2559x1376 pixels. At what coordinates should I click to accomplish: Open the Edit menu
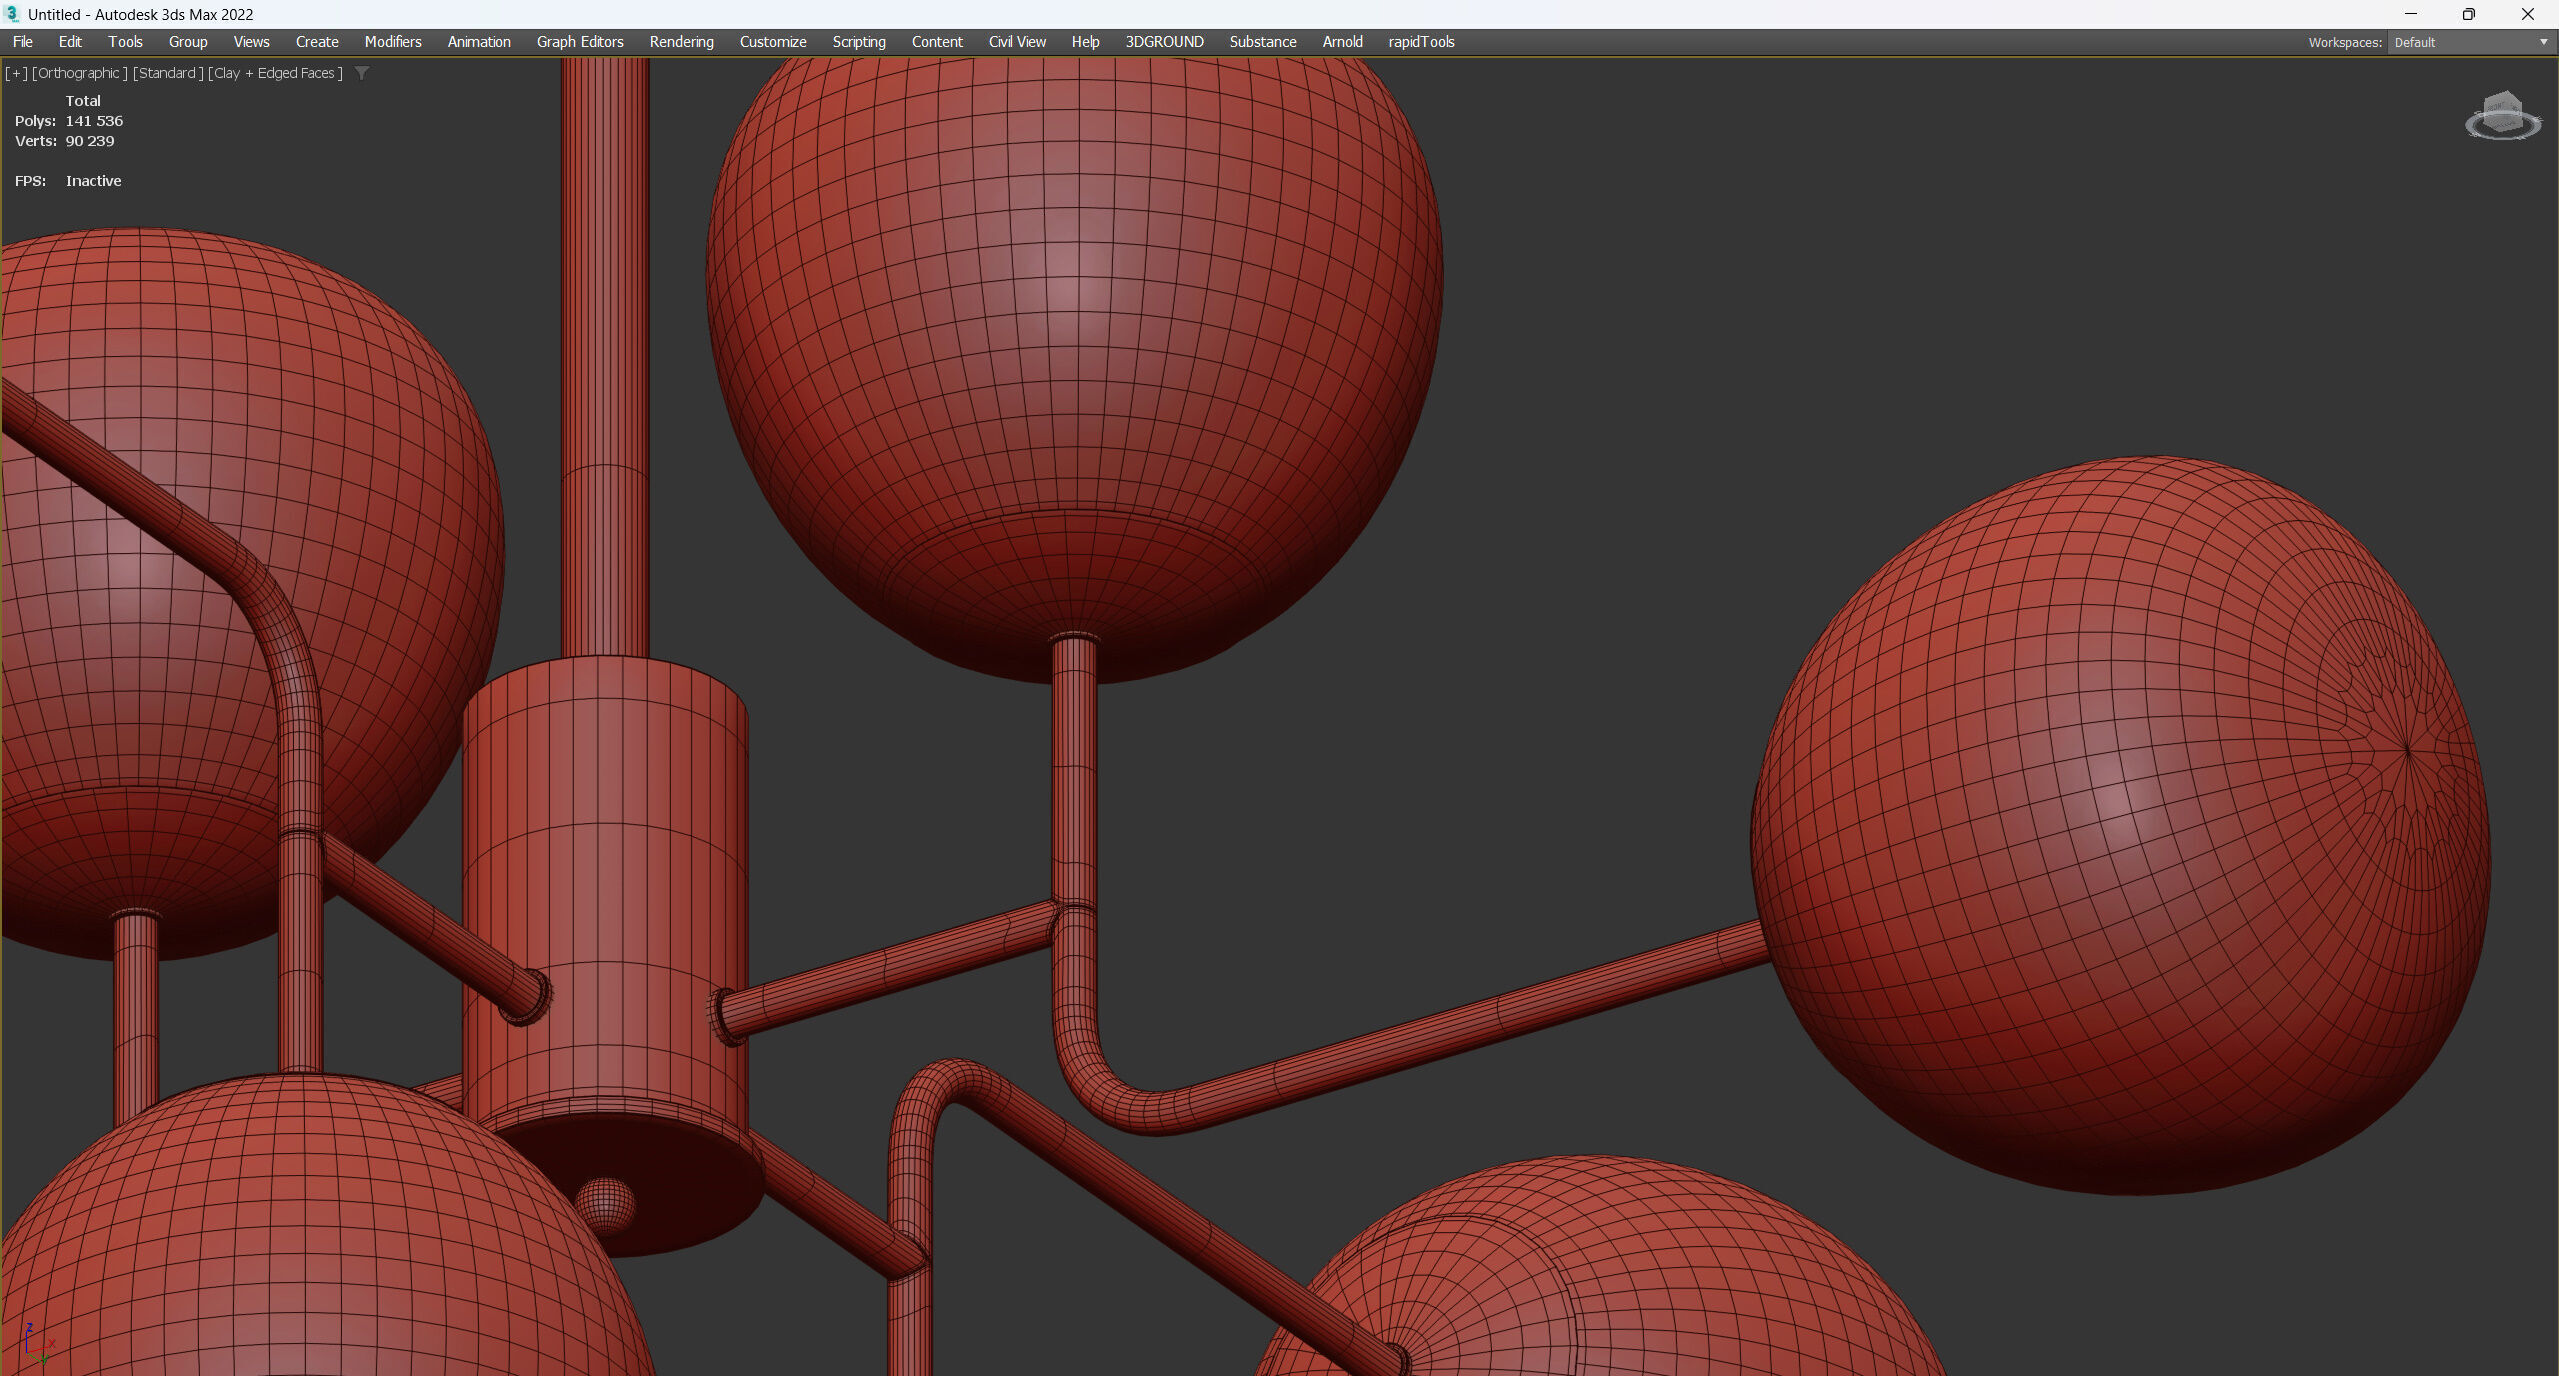point(70,42)
